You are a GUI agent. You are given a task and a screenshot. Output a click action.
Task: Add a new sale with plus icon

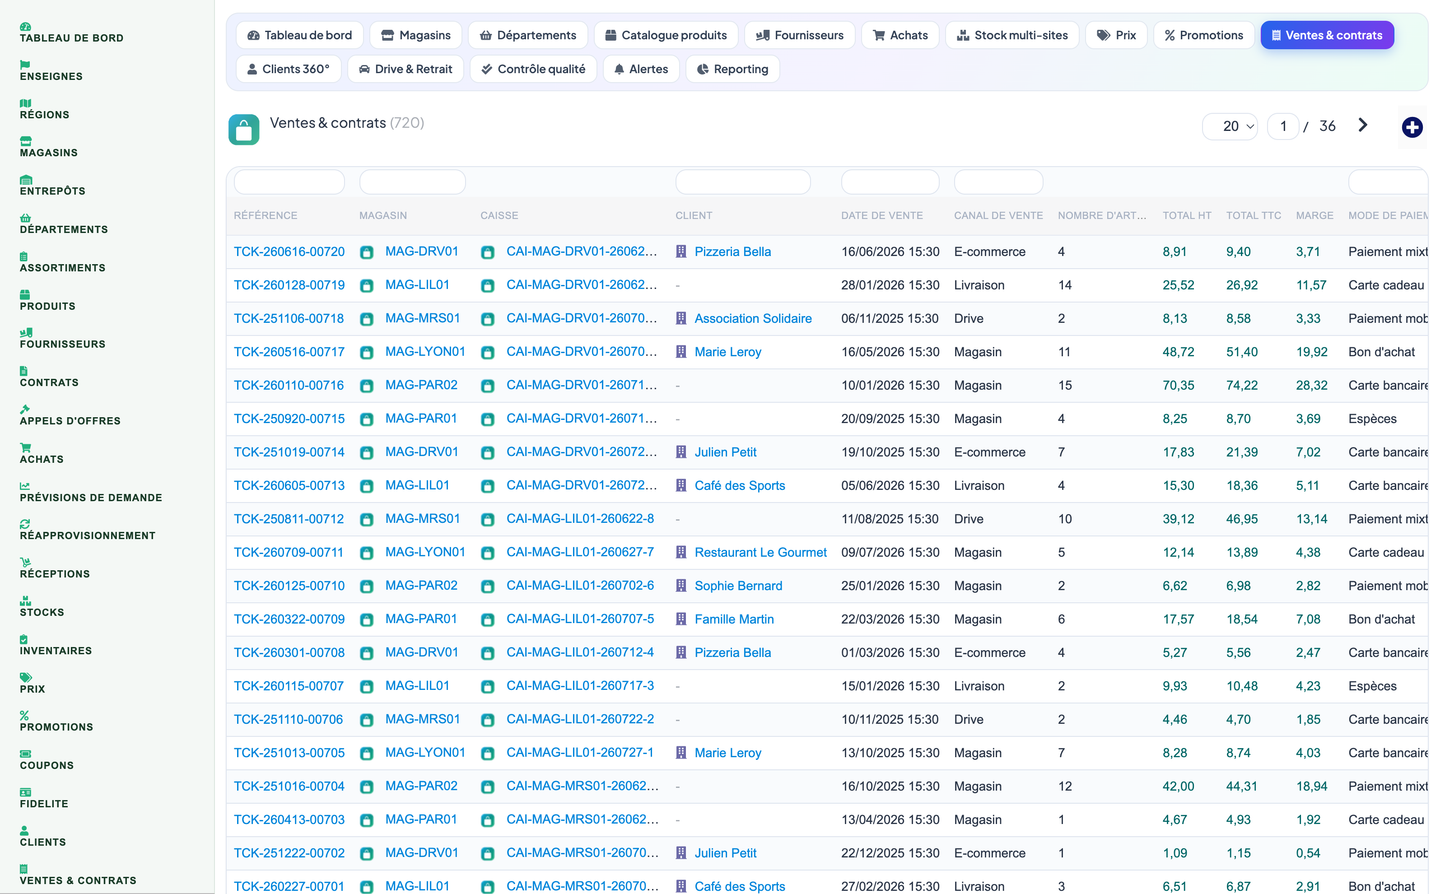tap(1412, 127)
